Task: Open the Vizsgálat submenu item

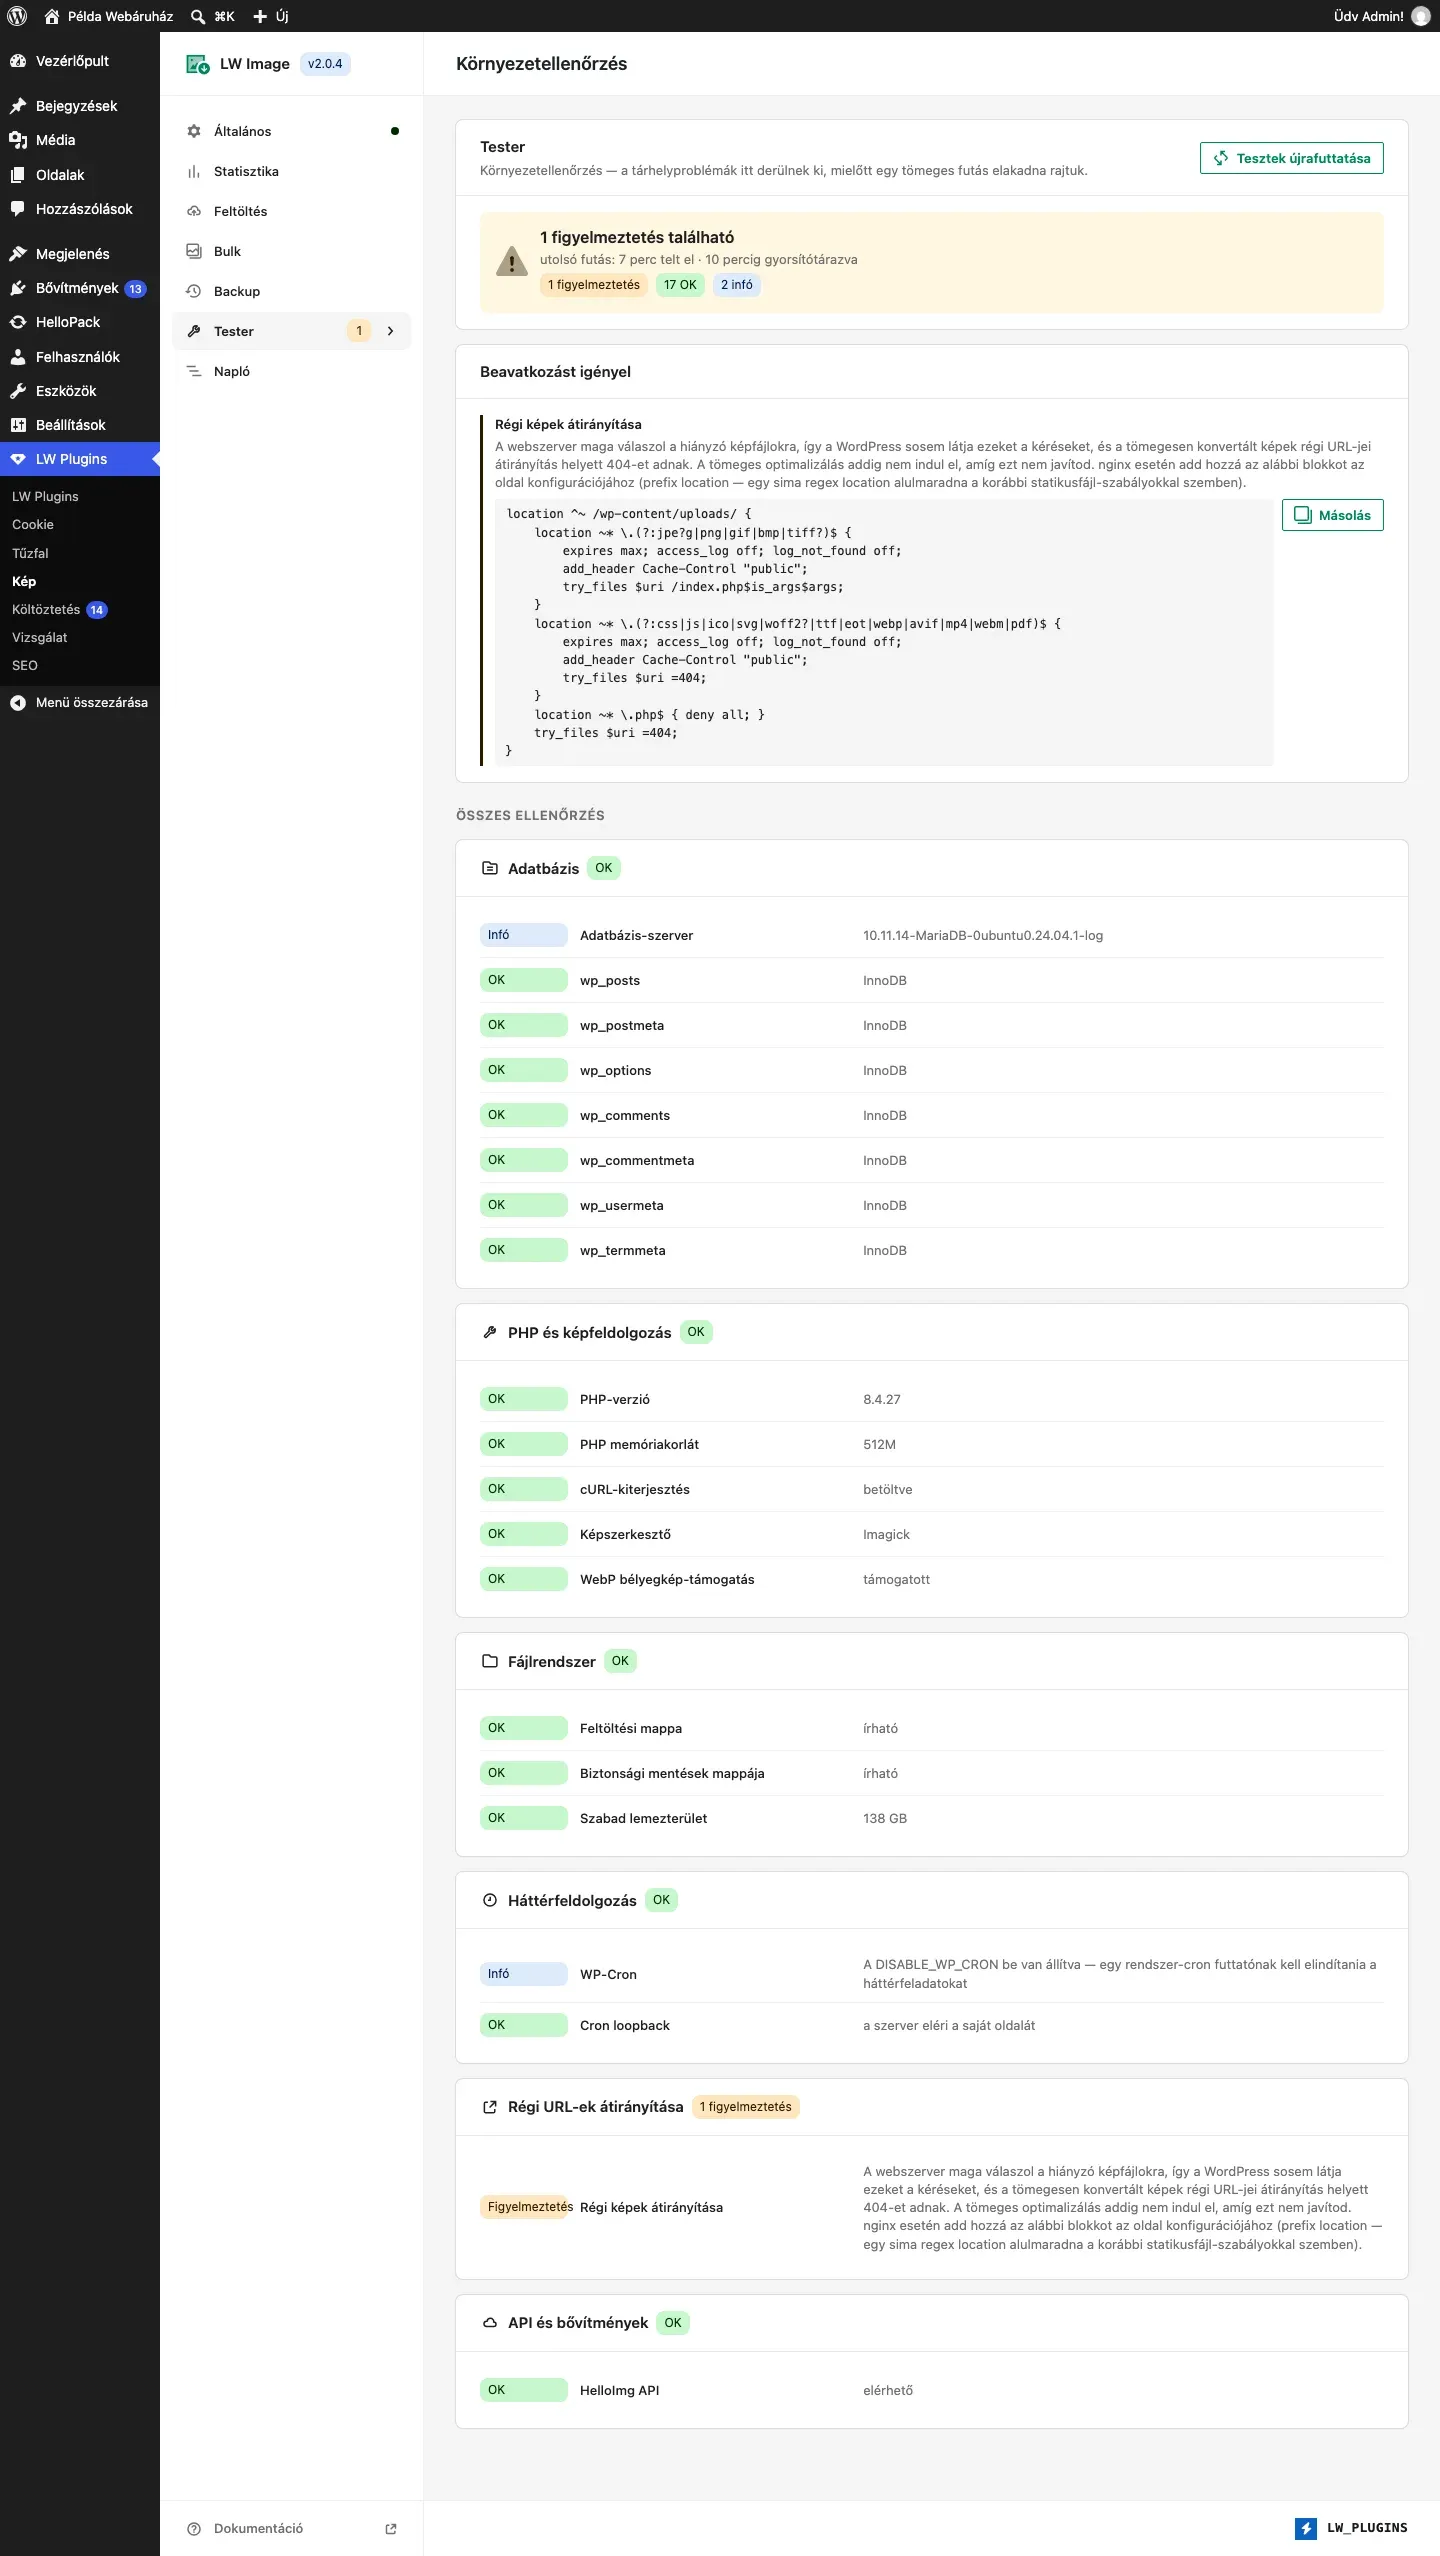Action: [40, 637]
